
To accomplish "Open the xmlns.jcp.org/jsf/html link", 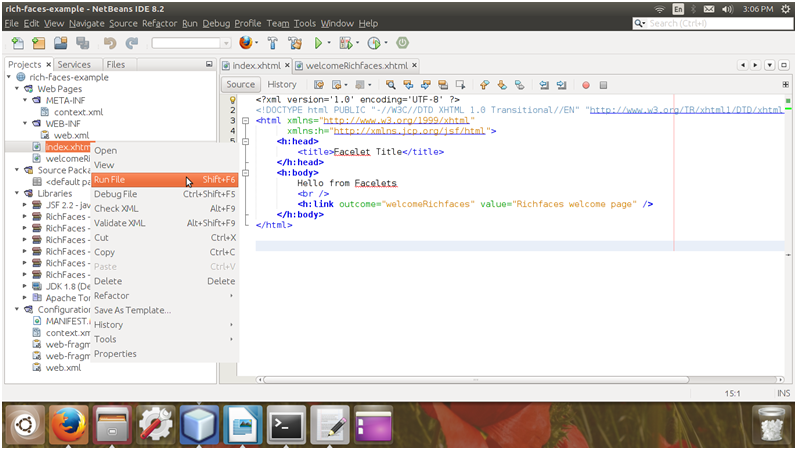I will 409,131.
